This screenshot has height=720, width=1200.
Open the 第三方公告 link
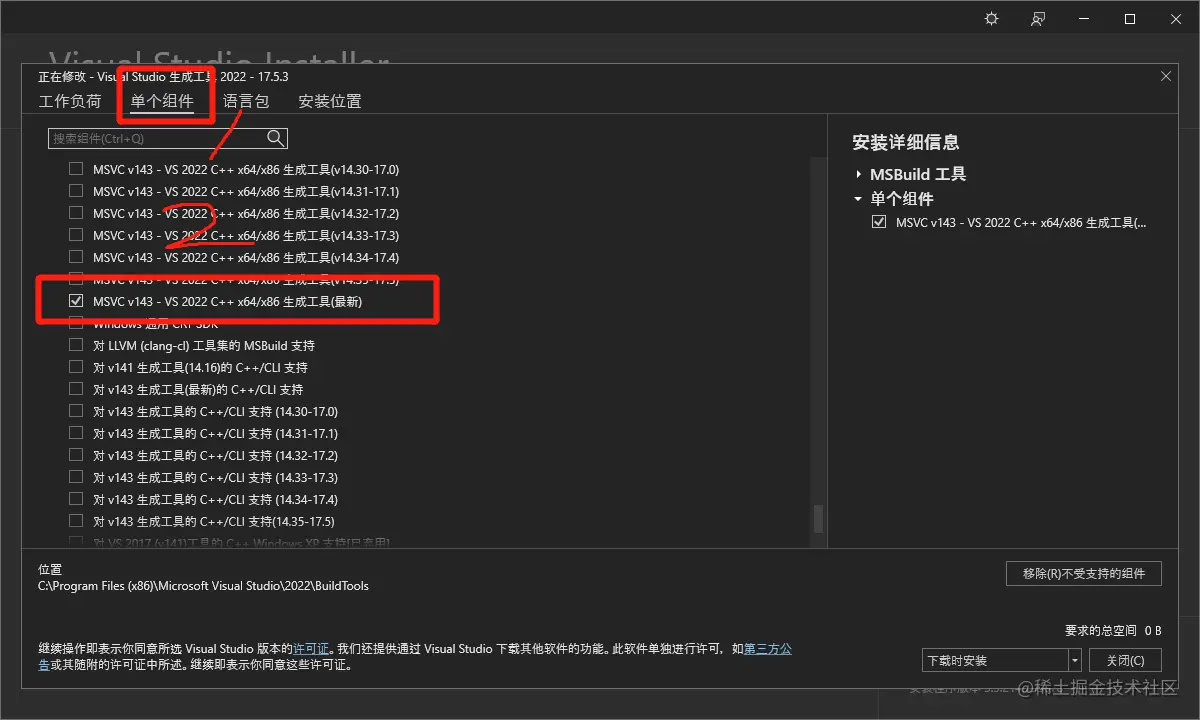[x=768, y=649]
